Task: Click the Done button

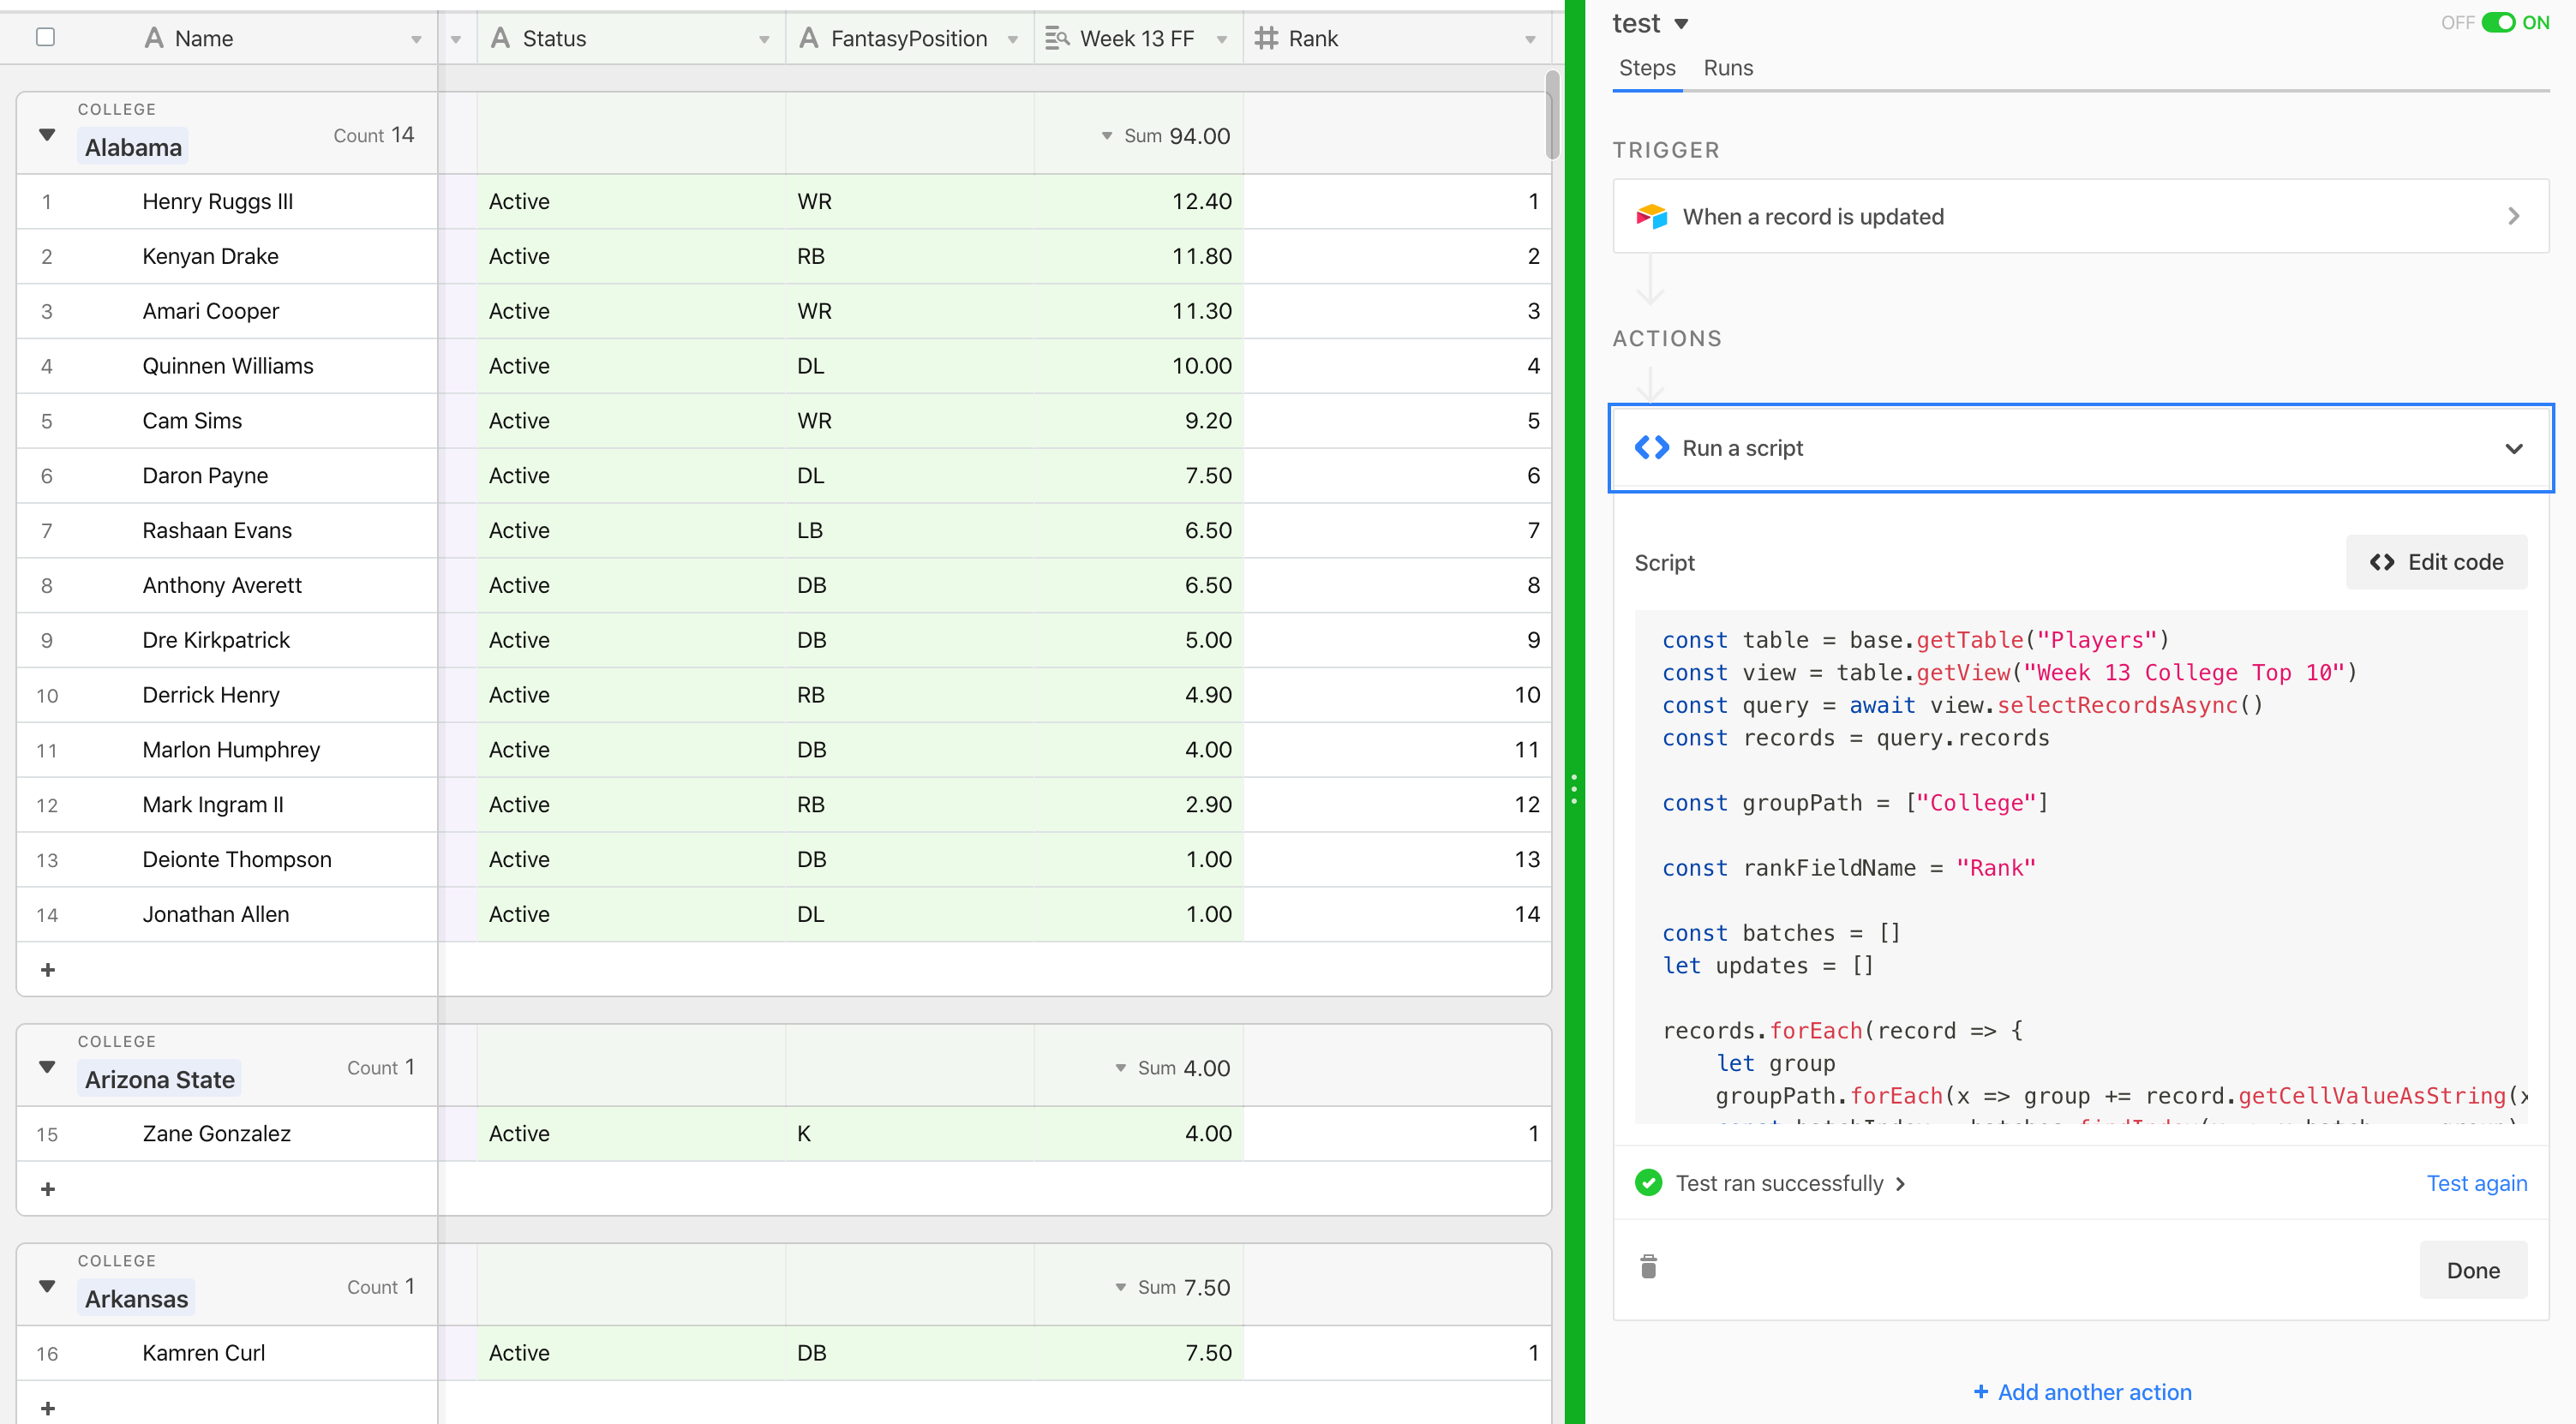Action: pos(2473,1270)
